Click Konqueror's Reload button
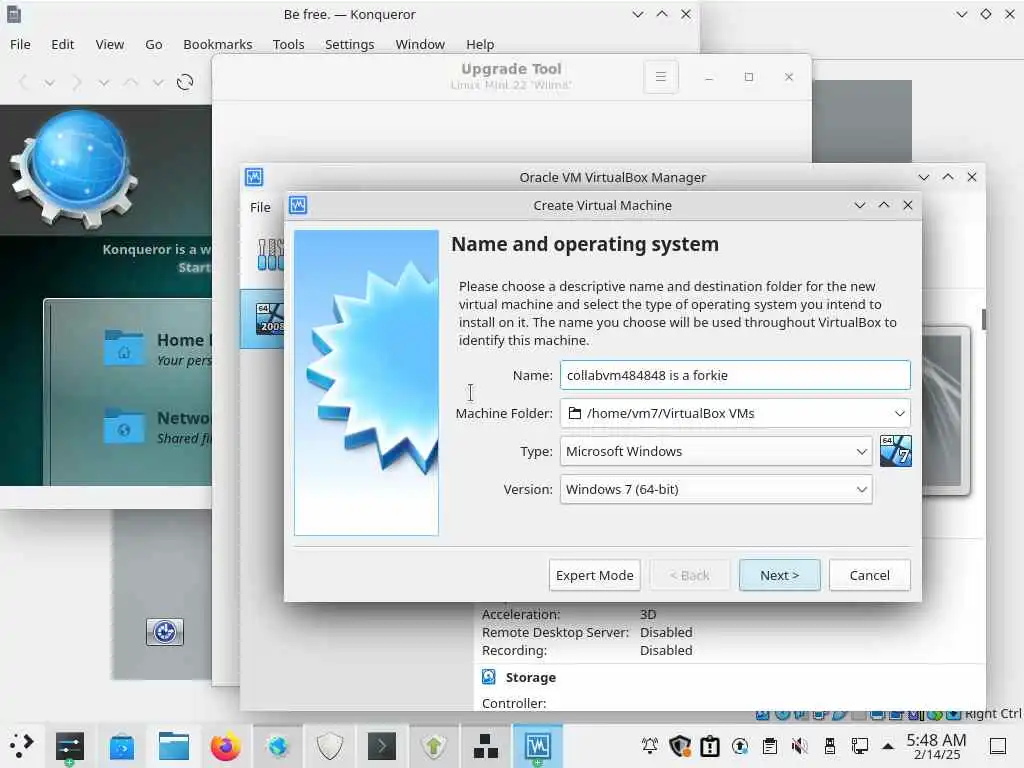Viewport: 1024px width, 768px height. pyautogui.click(x=185, y=82)
